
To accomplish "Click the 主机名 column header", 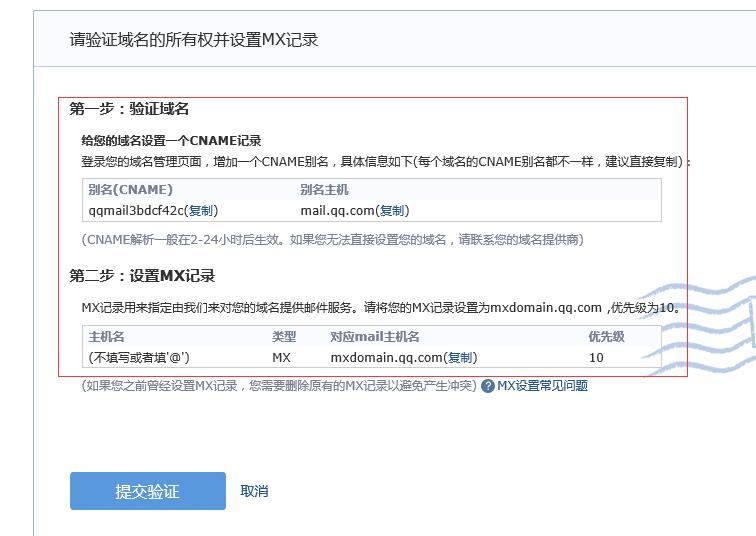I will click(x=106, y=336).
